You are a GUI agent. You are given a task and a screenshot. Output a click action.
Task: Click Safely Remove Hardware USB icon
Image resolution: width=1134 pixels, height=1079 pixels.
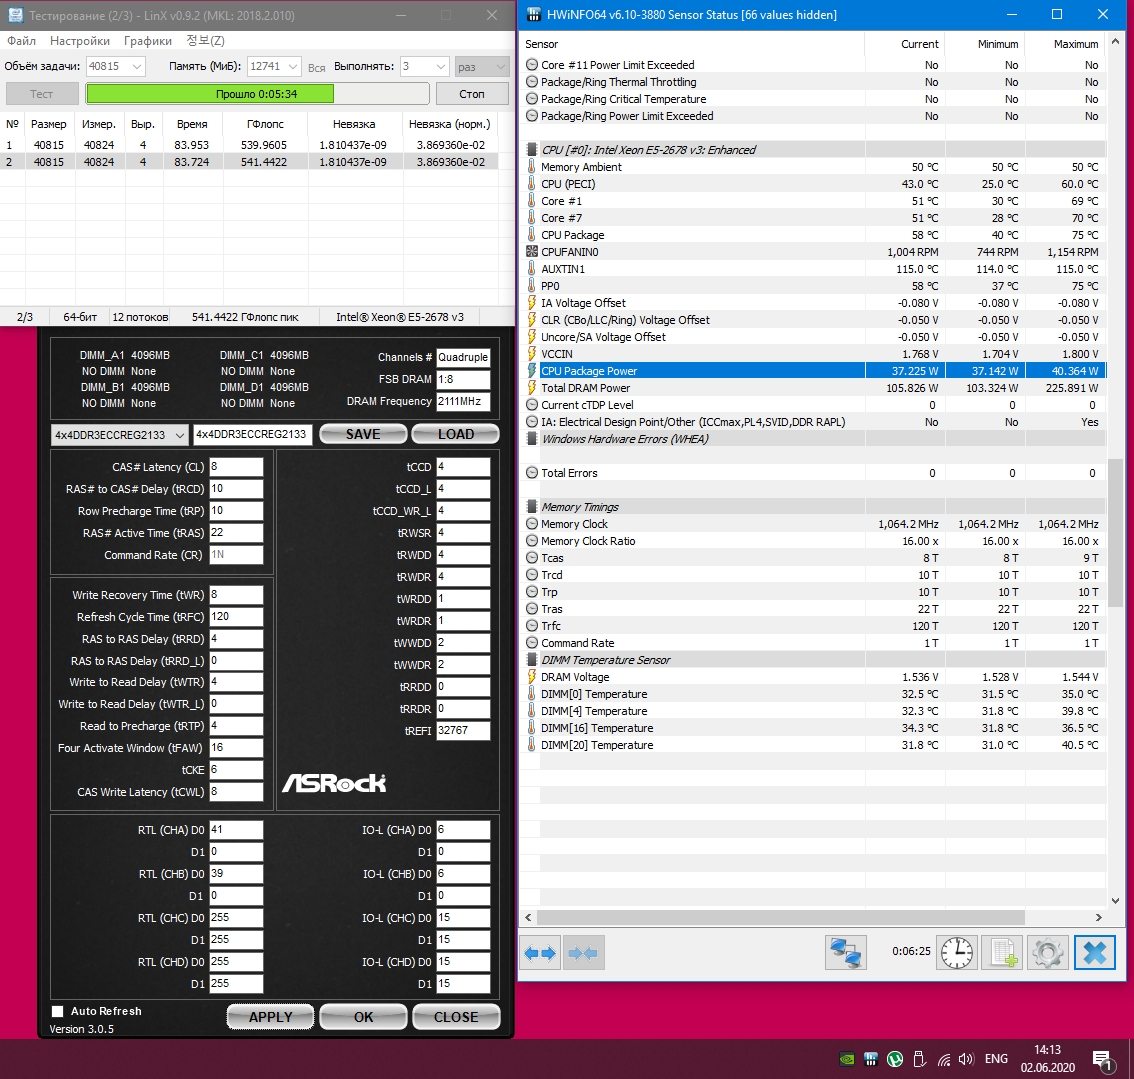point(919,1059)
